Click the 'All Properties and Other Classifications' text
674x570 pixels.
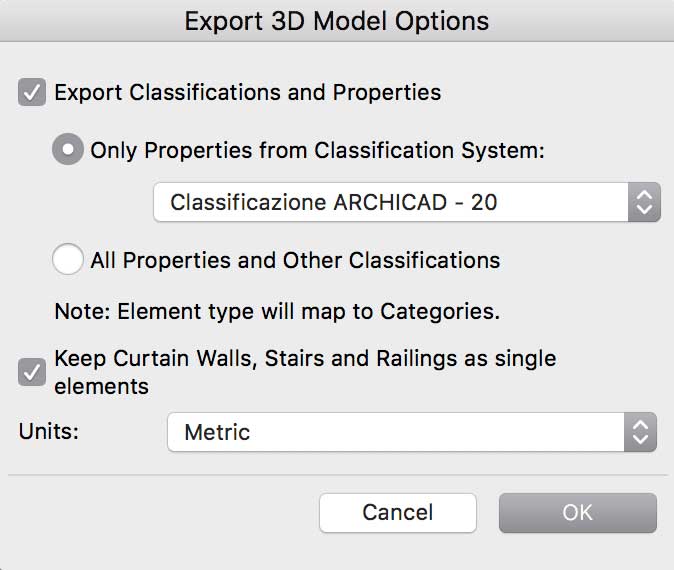pyautogui.click(x=295, y=260)
